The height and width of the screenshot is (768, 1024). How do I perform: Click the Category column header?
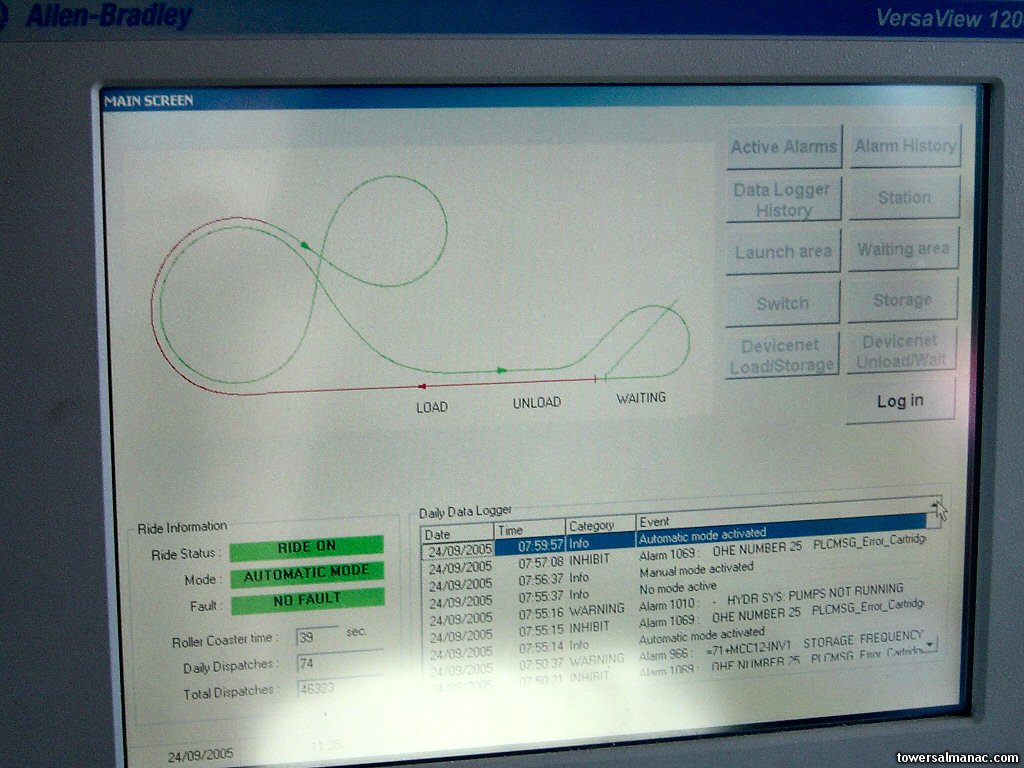tap(600, 524)
